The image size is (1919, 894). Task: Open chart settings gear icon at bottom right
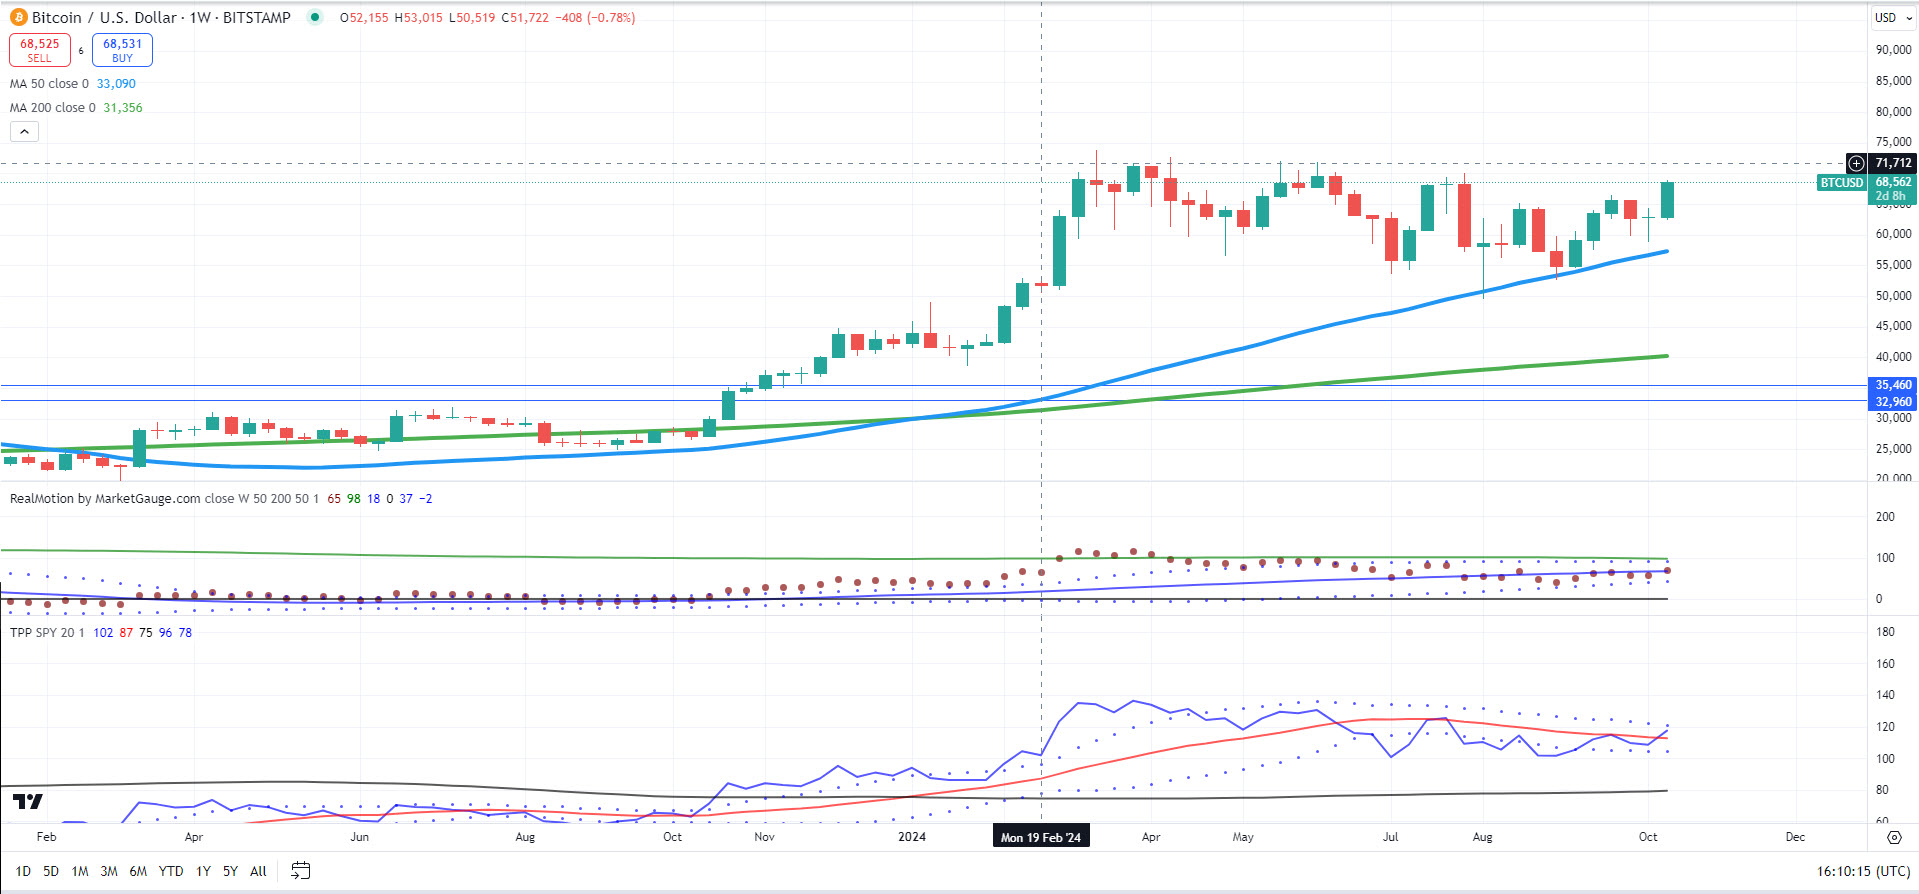[1894, 837]
